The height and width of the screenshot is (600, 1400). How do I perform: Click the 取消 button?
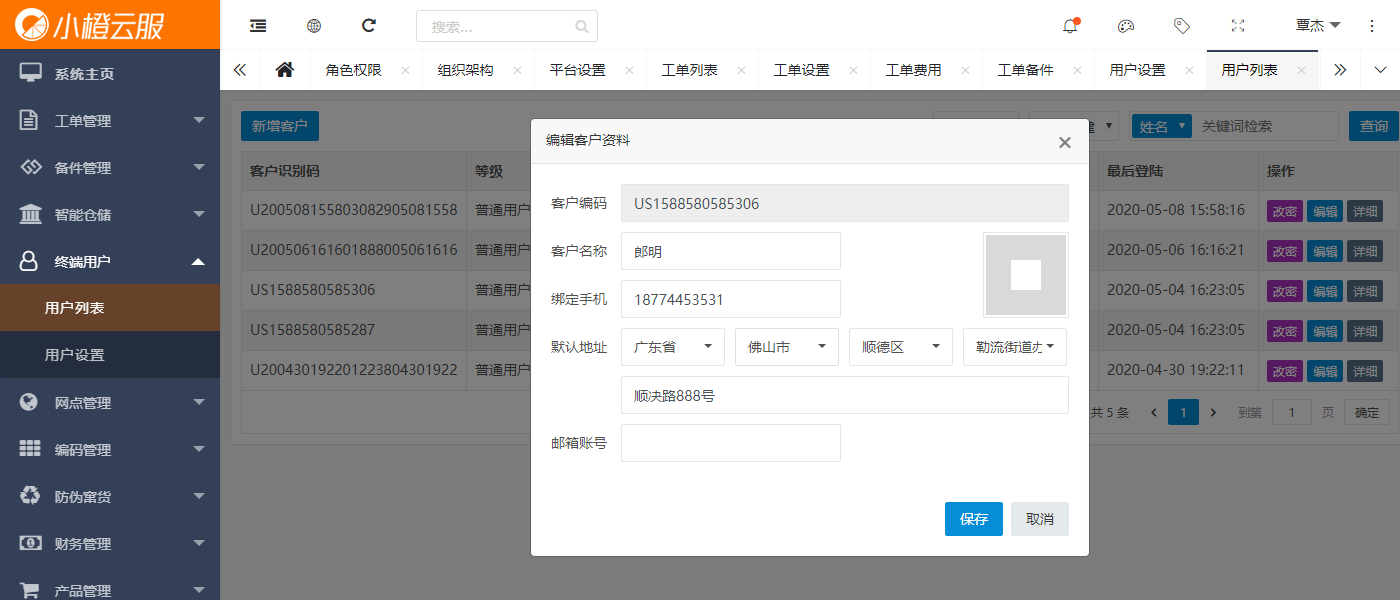click(x=1040, y=519)
